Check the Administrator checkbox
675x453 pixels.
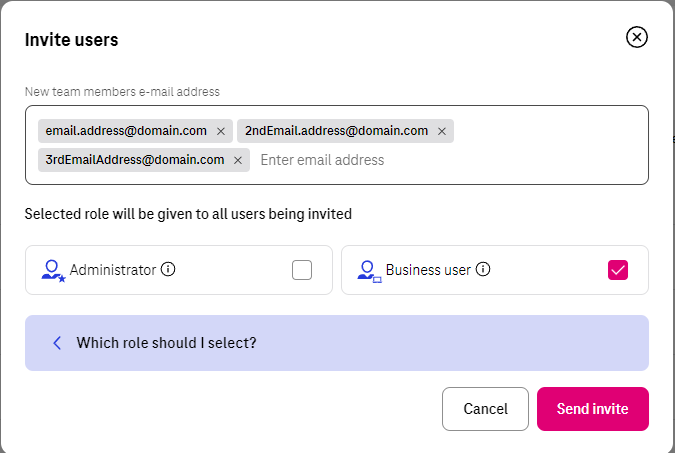pos(302,270)
